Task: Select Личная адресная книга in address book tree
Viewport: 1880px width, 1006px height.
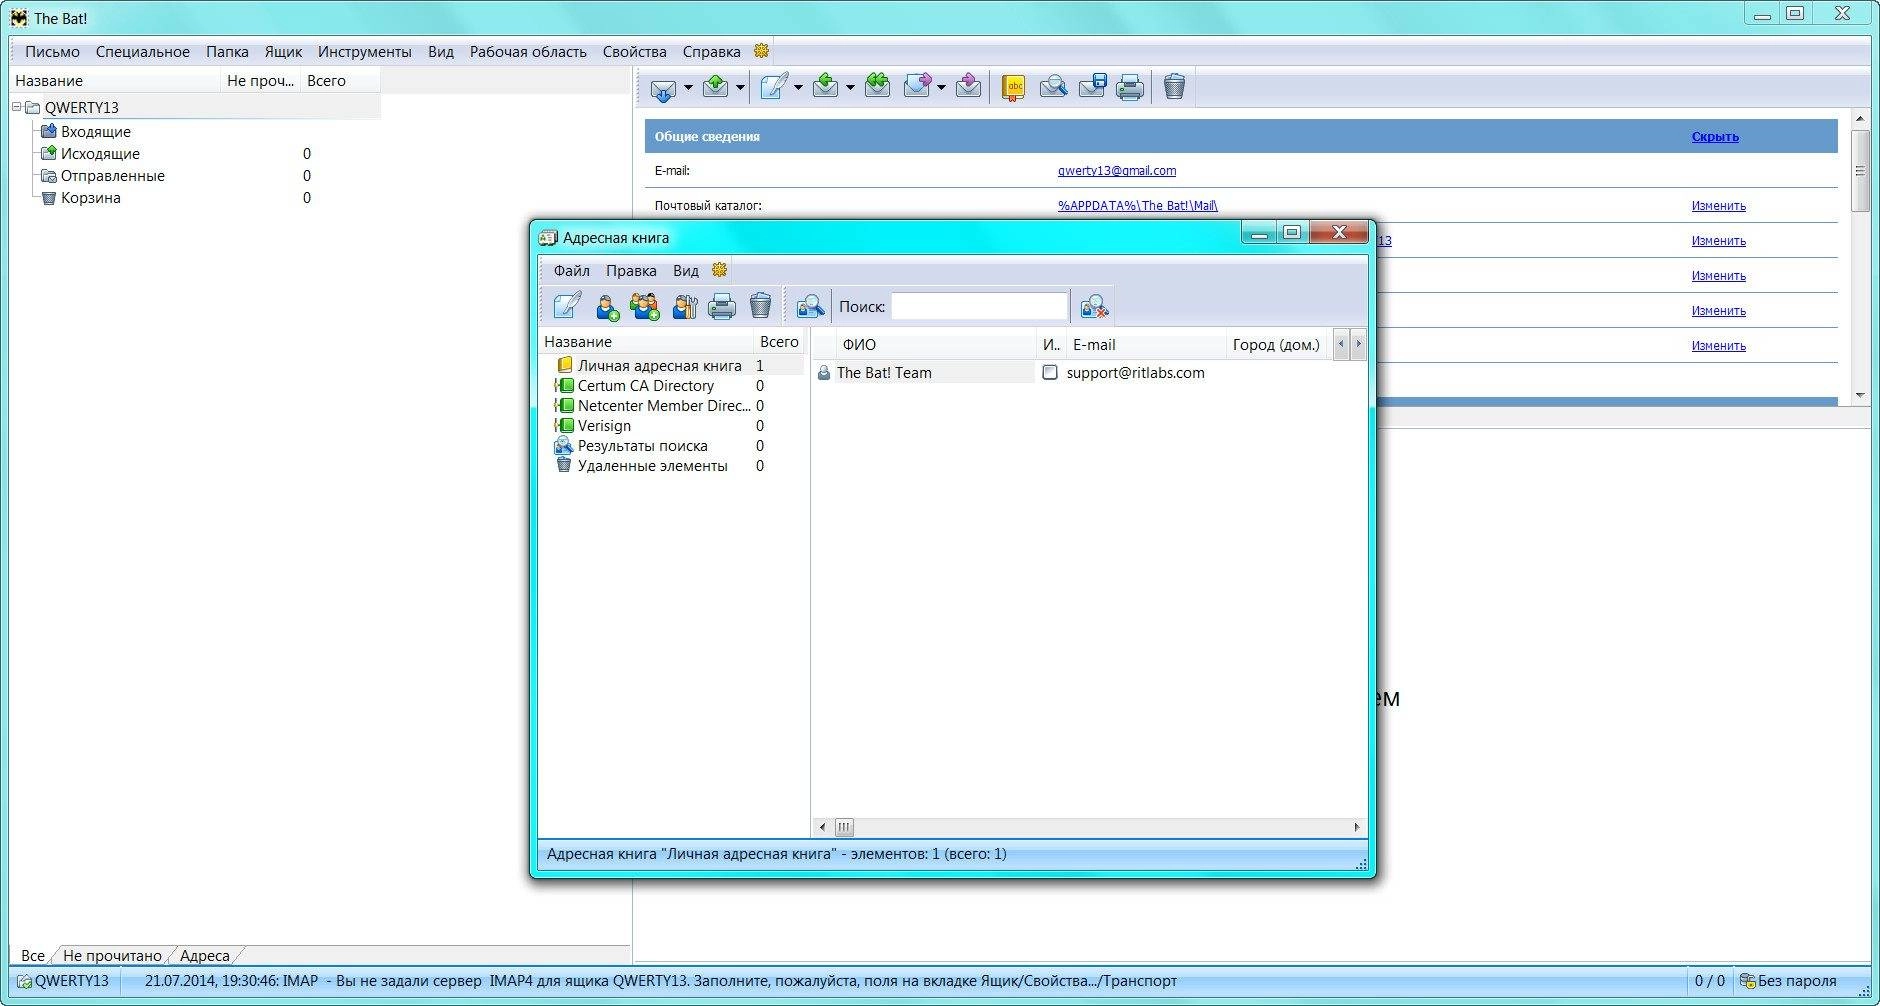Action: pos(659,366)
